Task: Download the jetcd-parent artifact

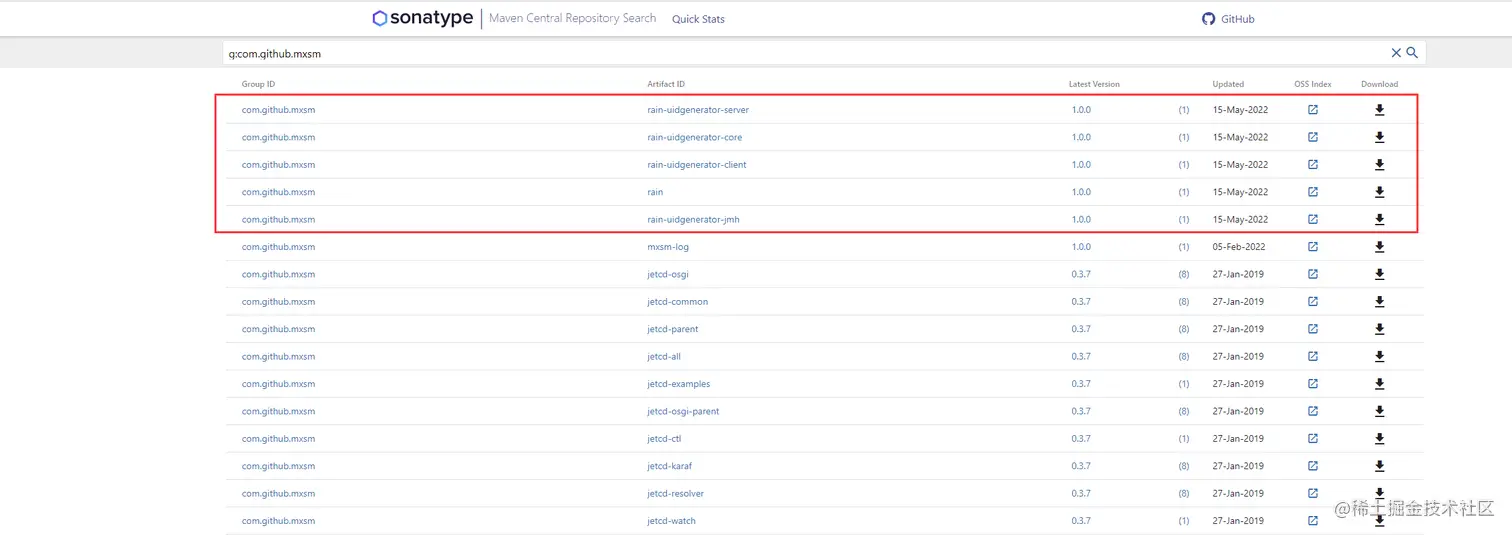Action: point(1379,329)
